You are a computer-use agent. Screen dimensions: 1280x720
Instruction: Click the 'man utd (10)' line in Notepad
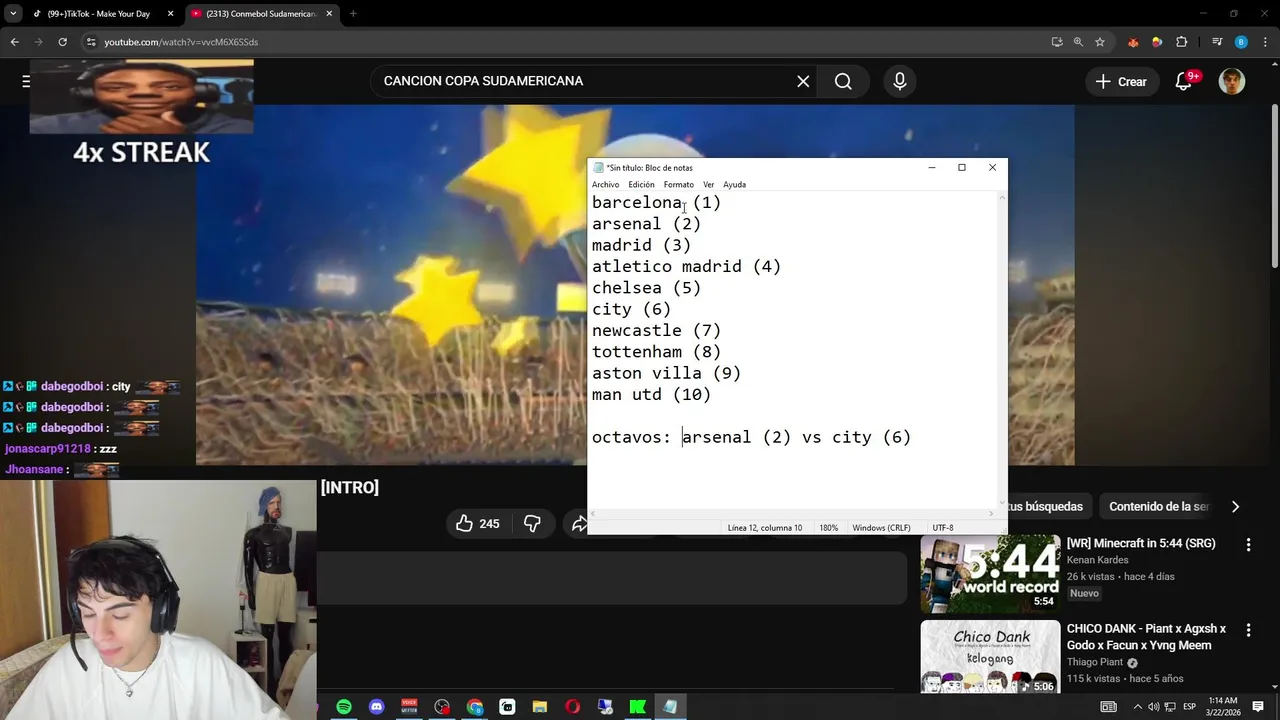click(x=651, y=395)
